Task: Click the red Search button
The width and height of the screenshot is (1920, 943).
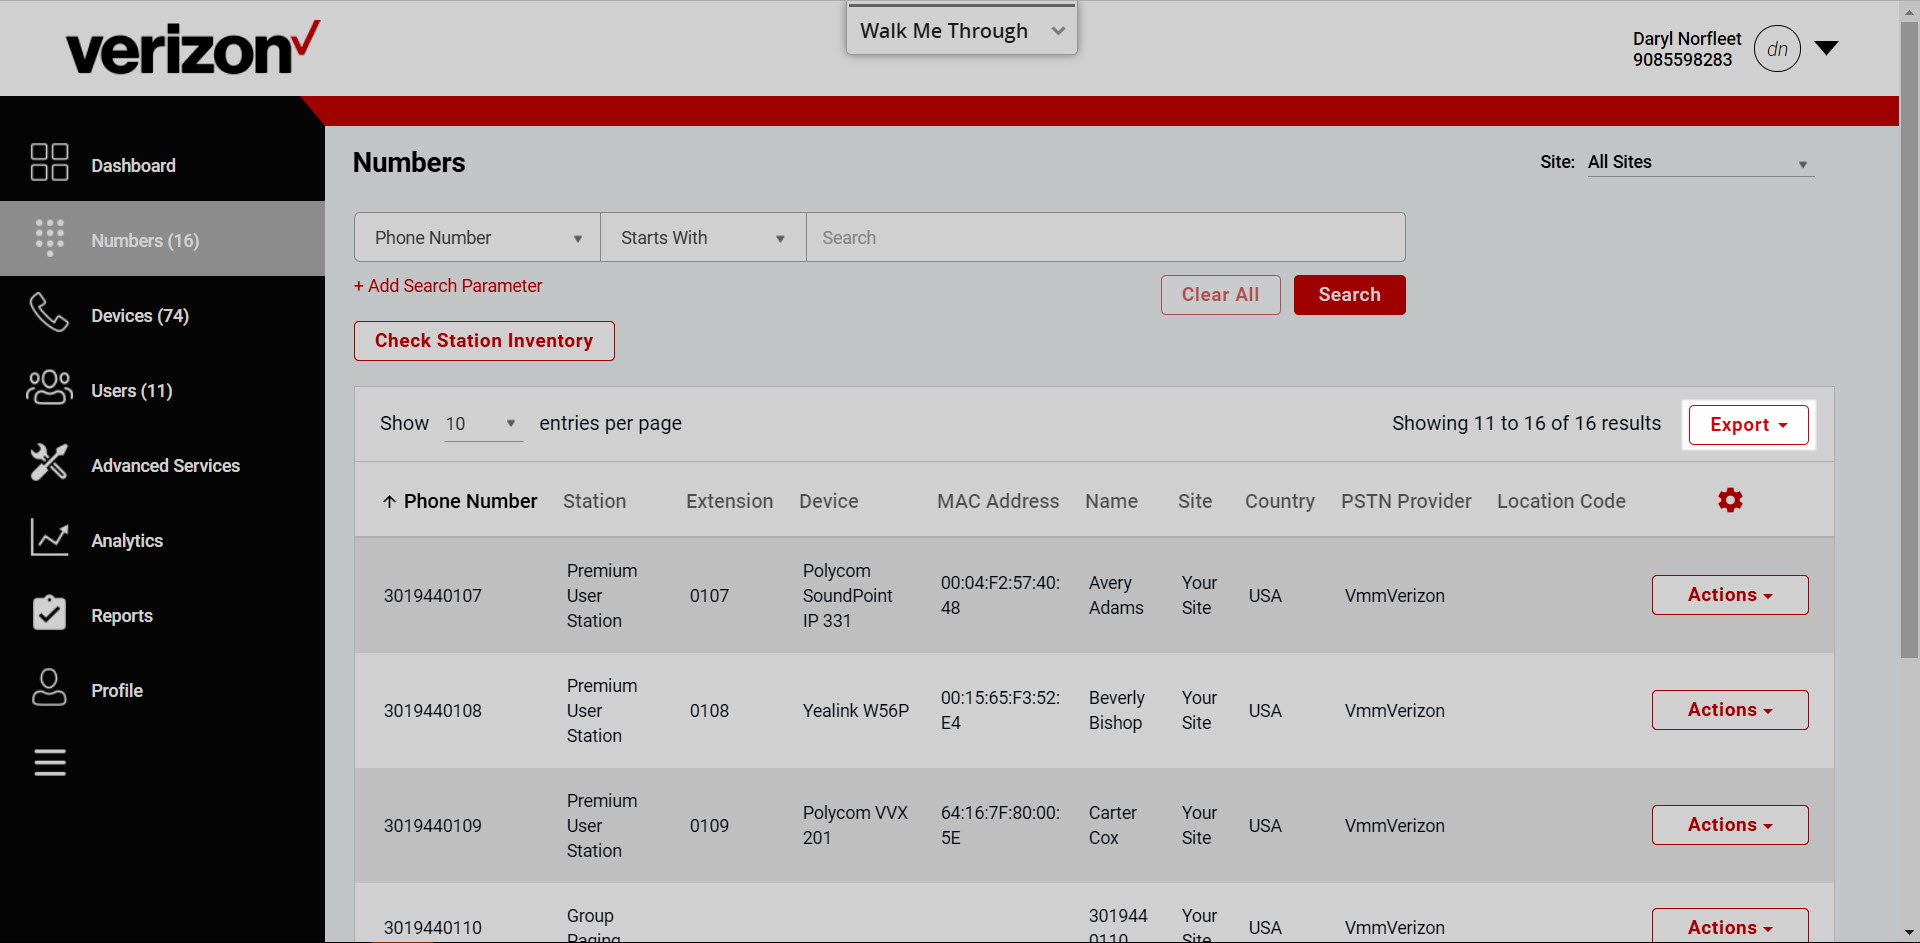Action: tap(1349, 295)
